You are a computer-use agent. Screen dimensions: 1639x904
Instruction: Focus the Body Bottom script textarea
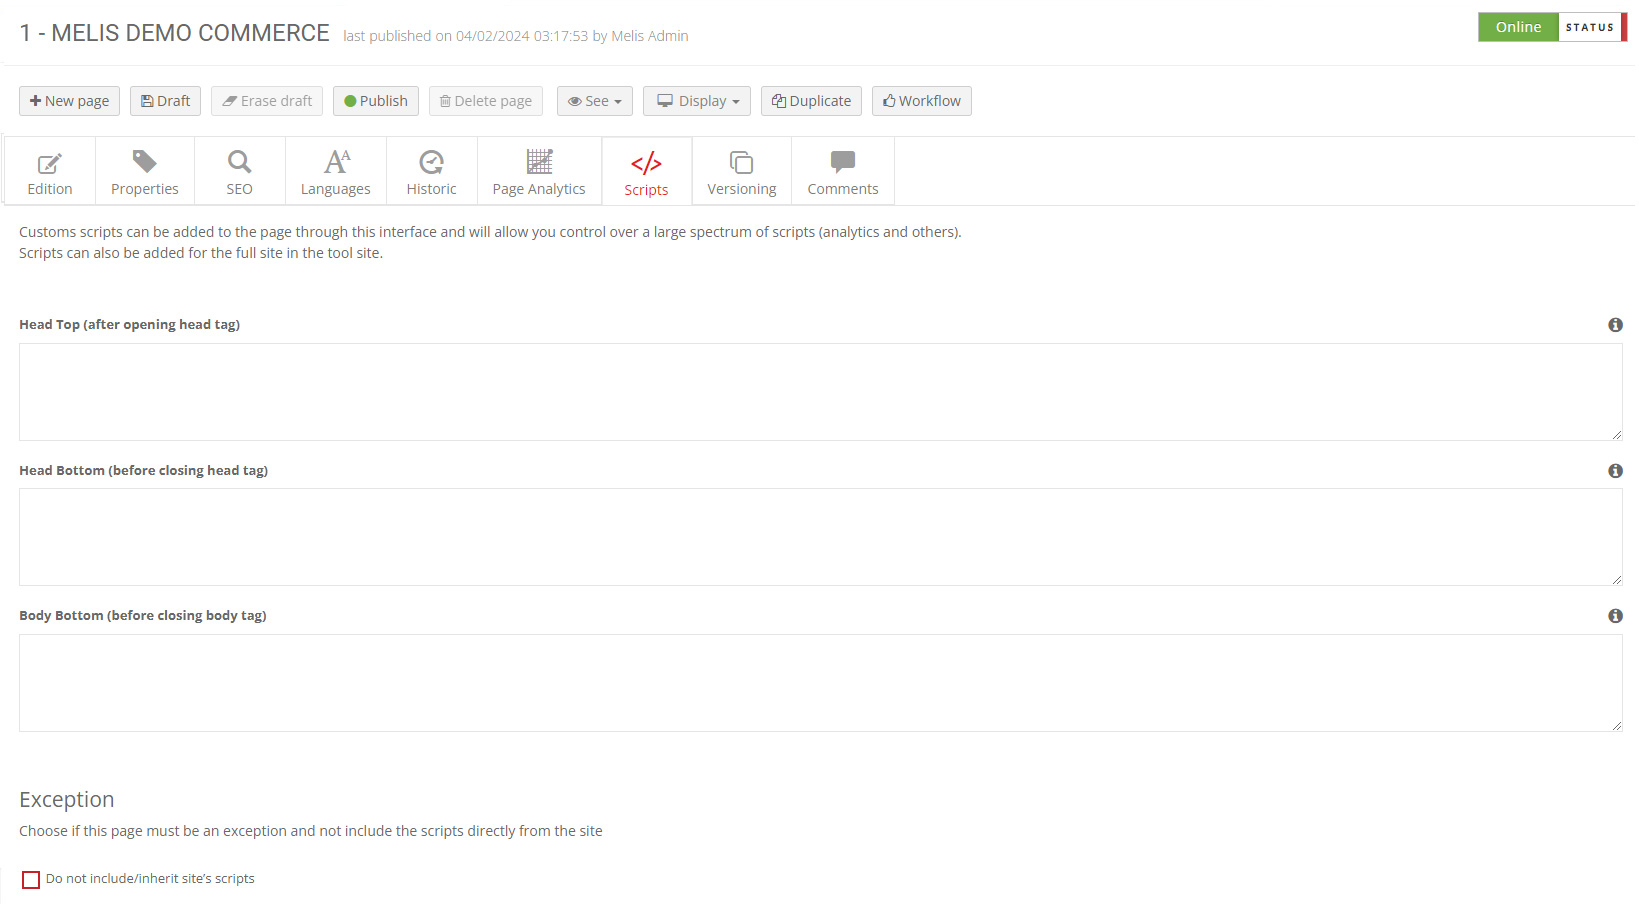tap(821, 683)
